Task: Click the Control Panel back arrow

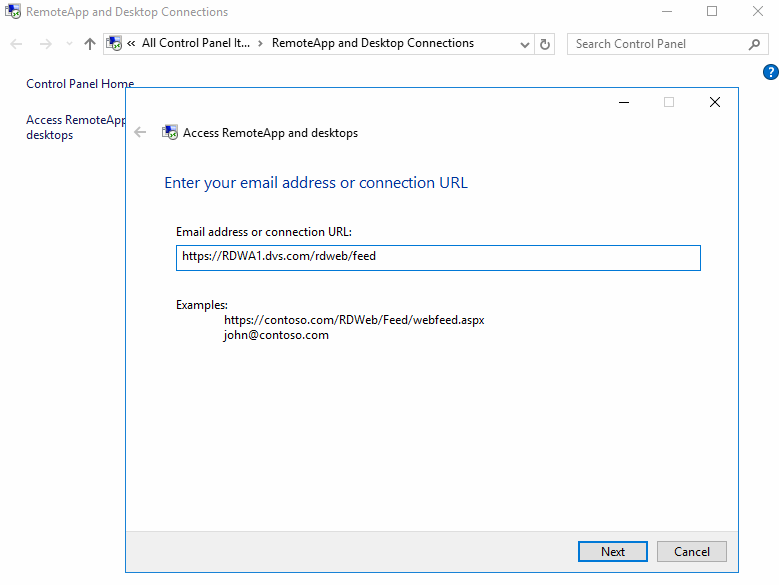Action: (x=16, y=44)
